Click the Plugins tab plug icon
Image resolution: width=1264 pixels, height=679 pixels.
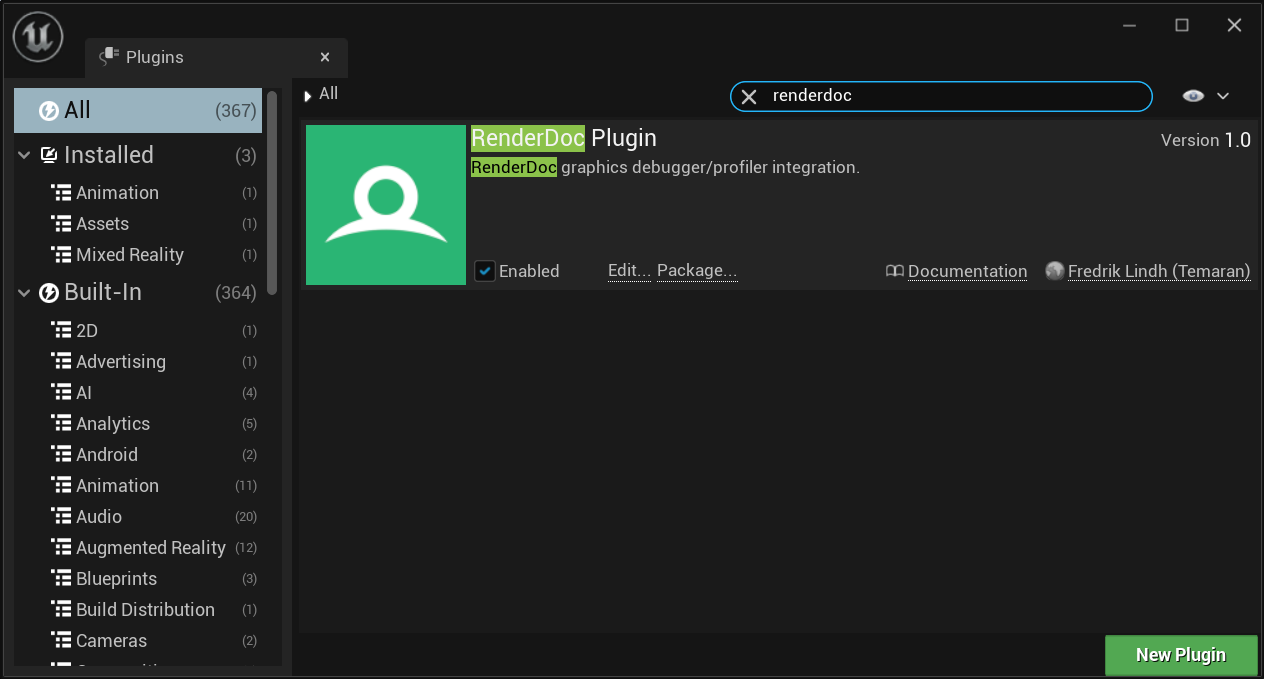109,57
